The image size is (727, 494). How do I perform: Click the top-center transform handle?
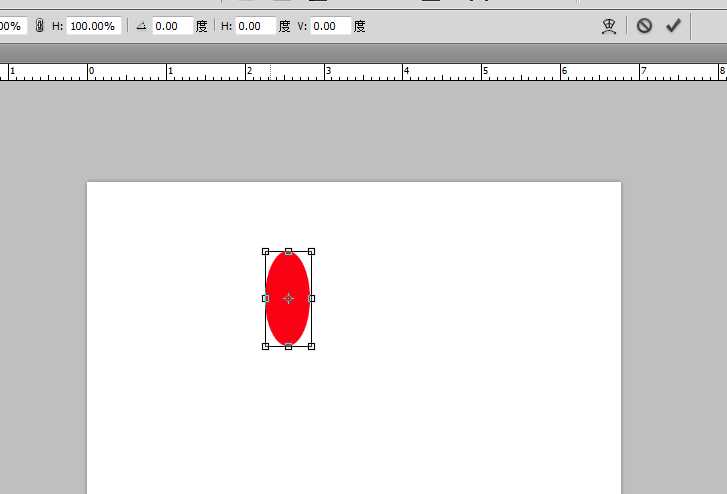(x=288, y=251)
